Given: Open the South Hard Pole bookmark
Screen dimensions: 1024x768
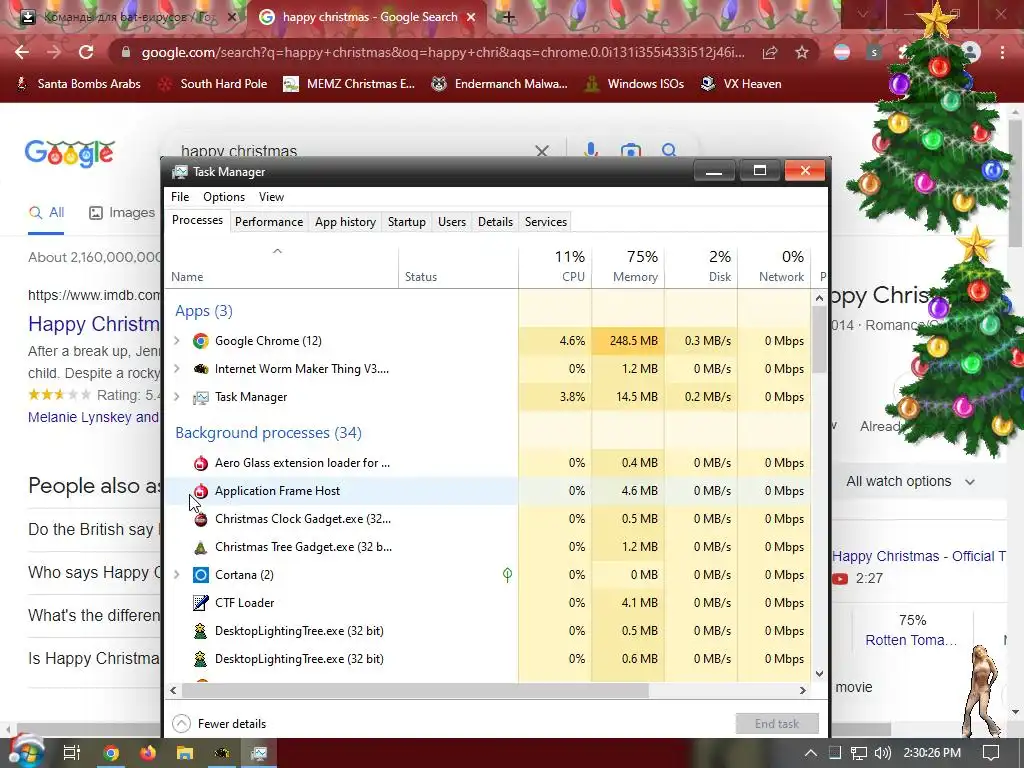Looking at the screenshot, I should point(213,84).
